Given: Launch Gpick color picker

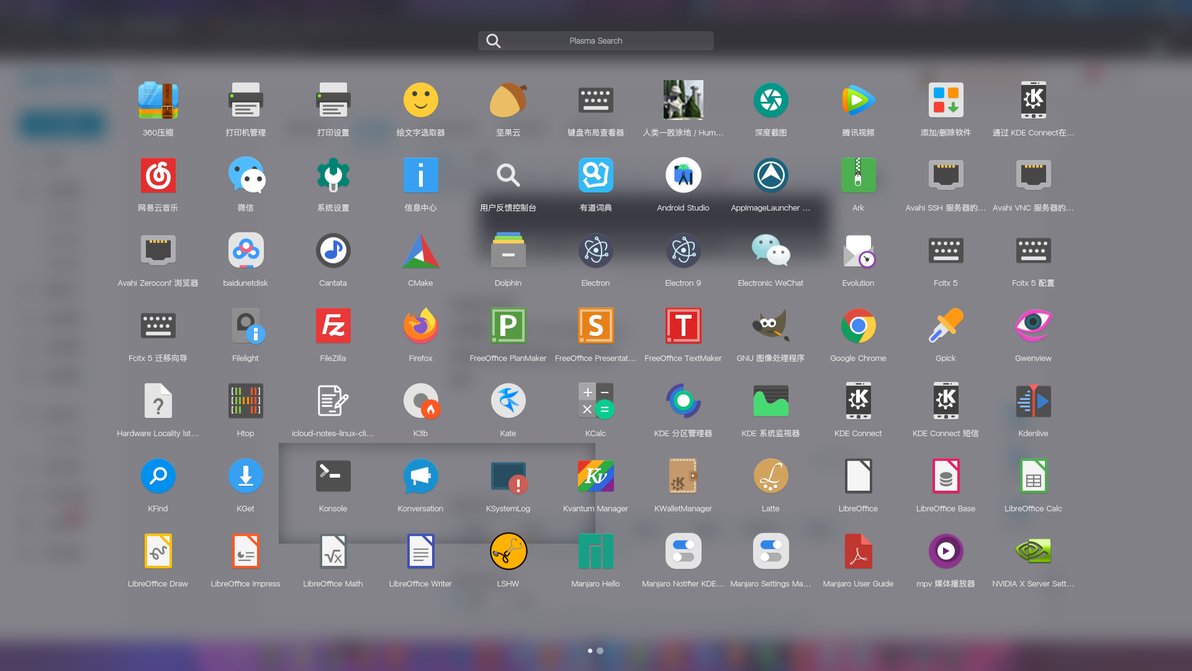Looking at the screenshot, I should click(x=946, y=326).
